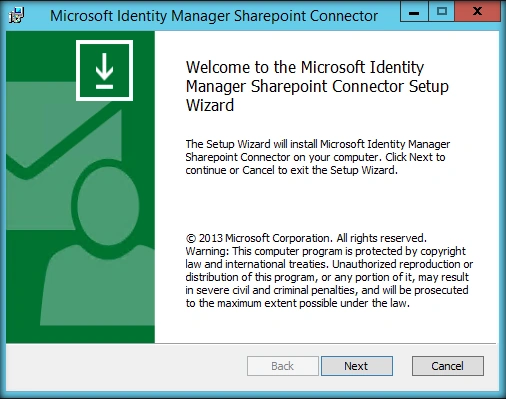The height and width of the screenshot is (399, 506).
Task: Maximize the setup wizard window
Action: pos(442,12)
